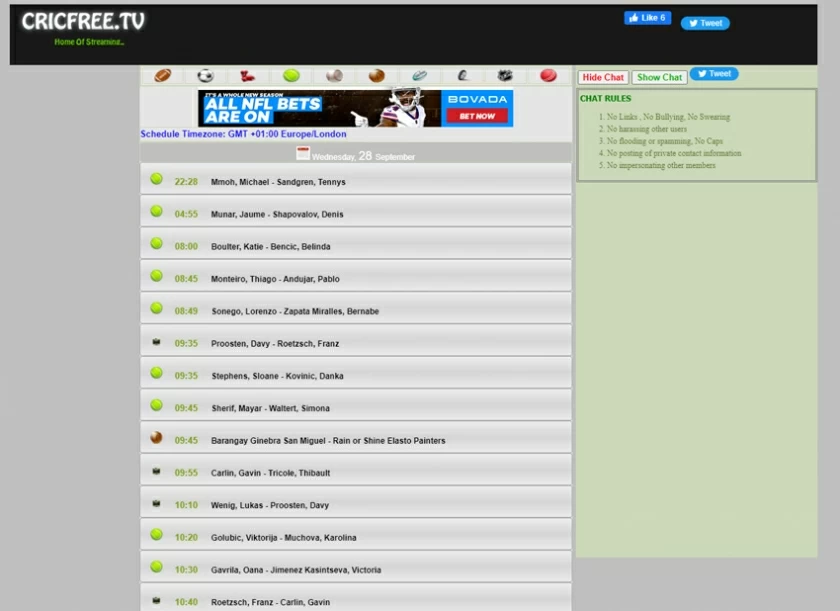Expand the Boulter - Bencic match row
840x611 pixels.
(x=355, y=244)
